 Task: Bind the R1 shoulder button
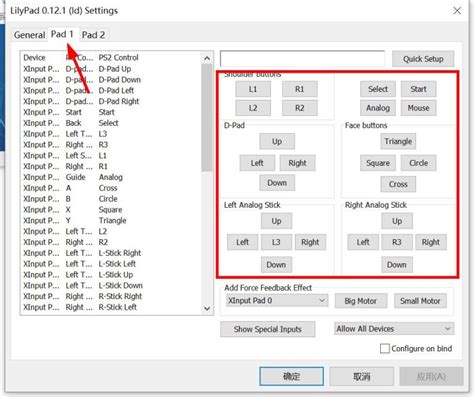300,89
